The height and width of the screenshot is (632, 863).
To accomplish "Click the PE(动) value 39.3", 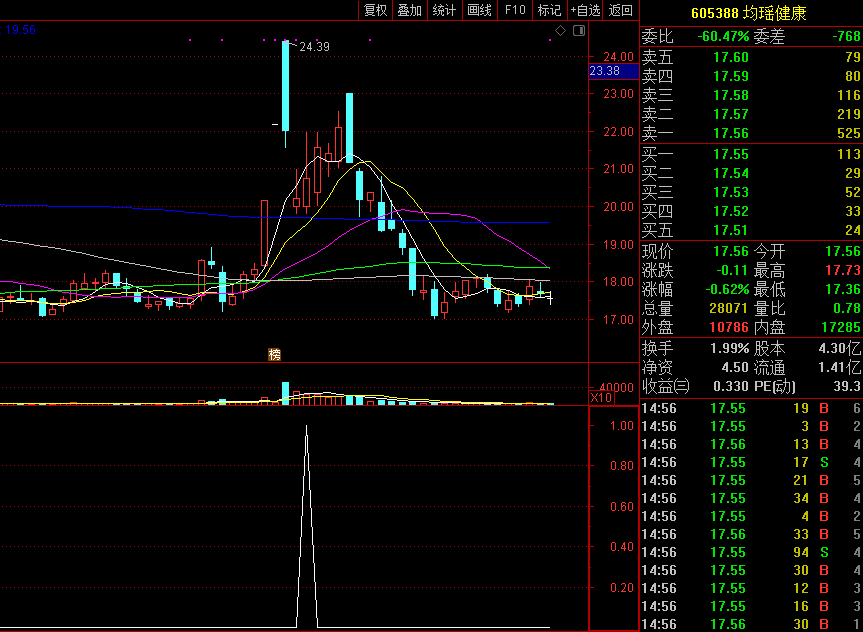I will coord(848,386).
